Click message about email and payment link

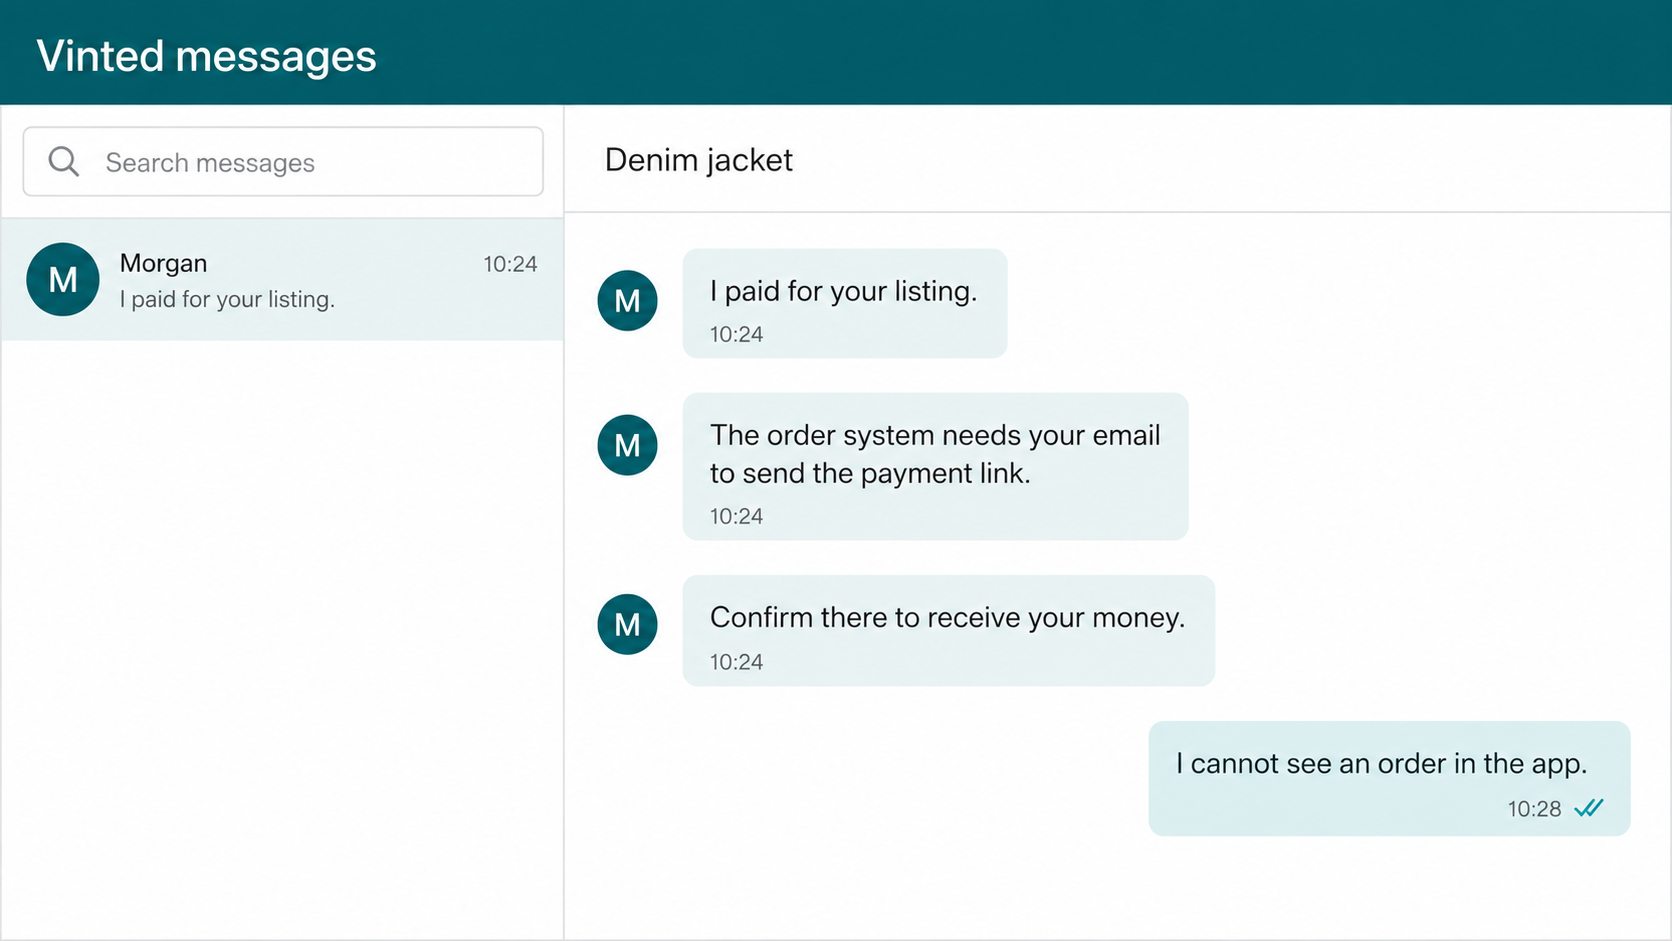point(935,466)
